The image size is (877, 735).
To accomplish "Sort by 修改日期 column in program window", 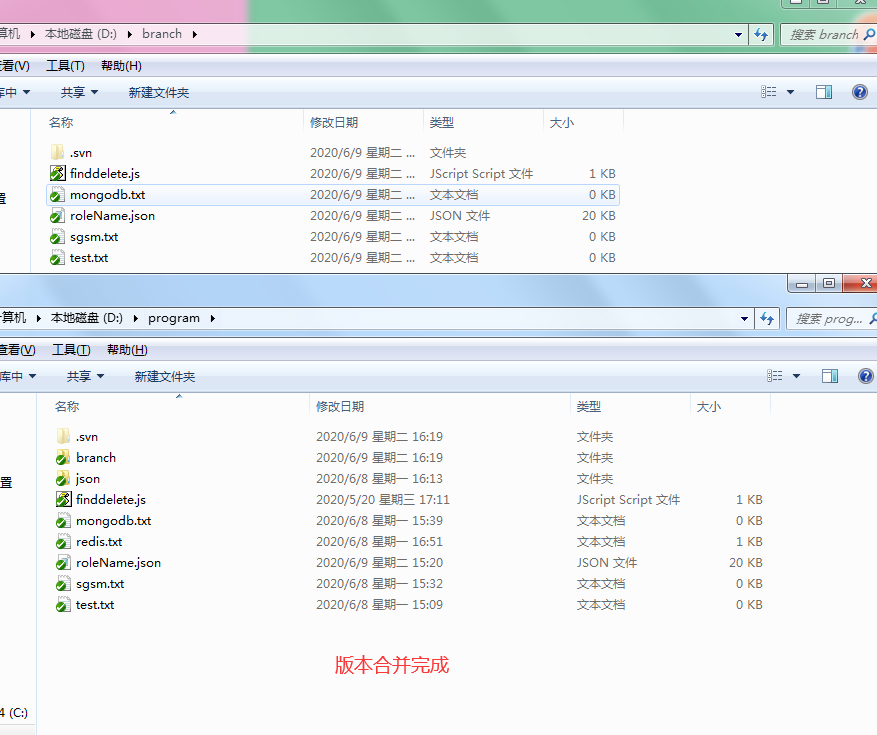I will click(x=340, y=407).
